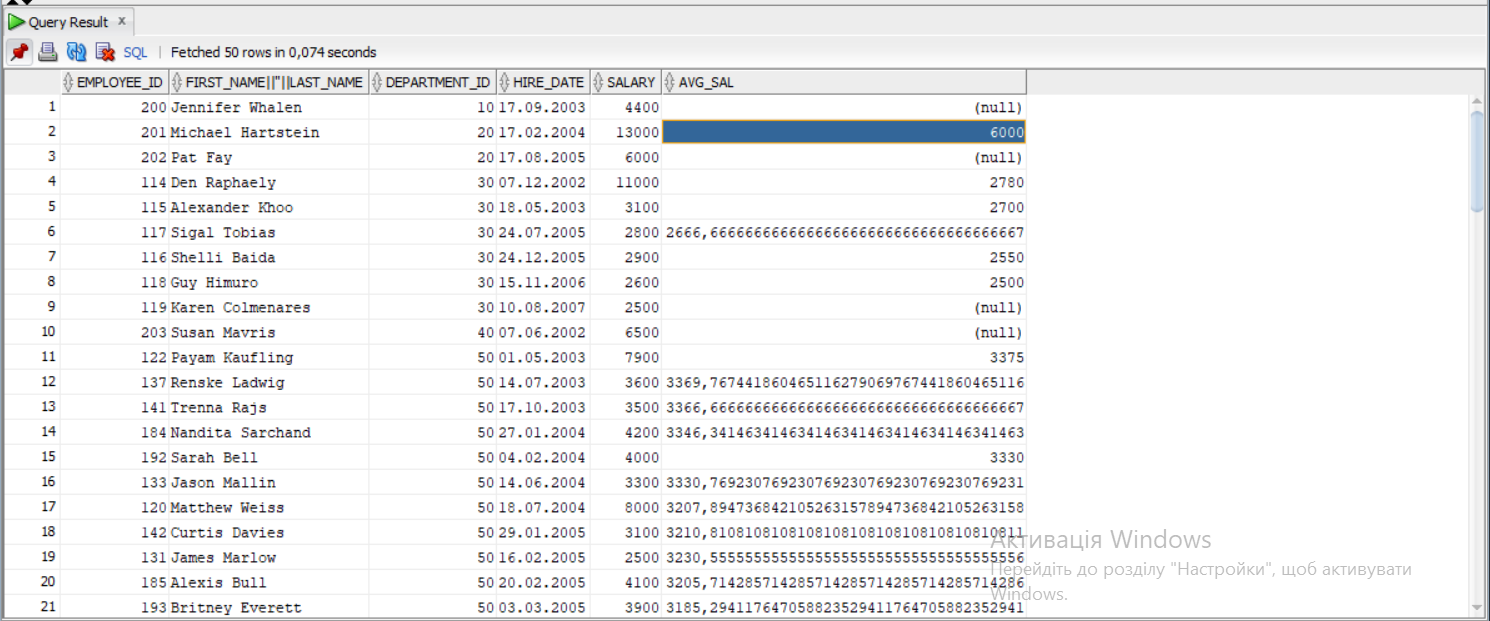Select the cell Alexander Khoo
The width and height of the screenshot is (1490, 621).
coord(268,207)
